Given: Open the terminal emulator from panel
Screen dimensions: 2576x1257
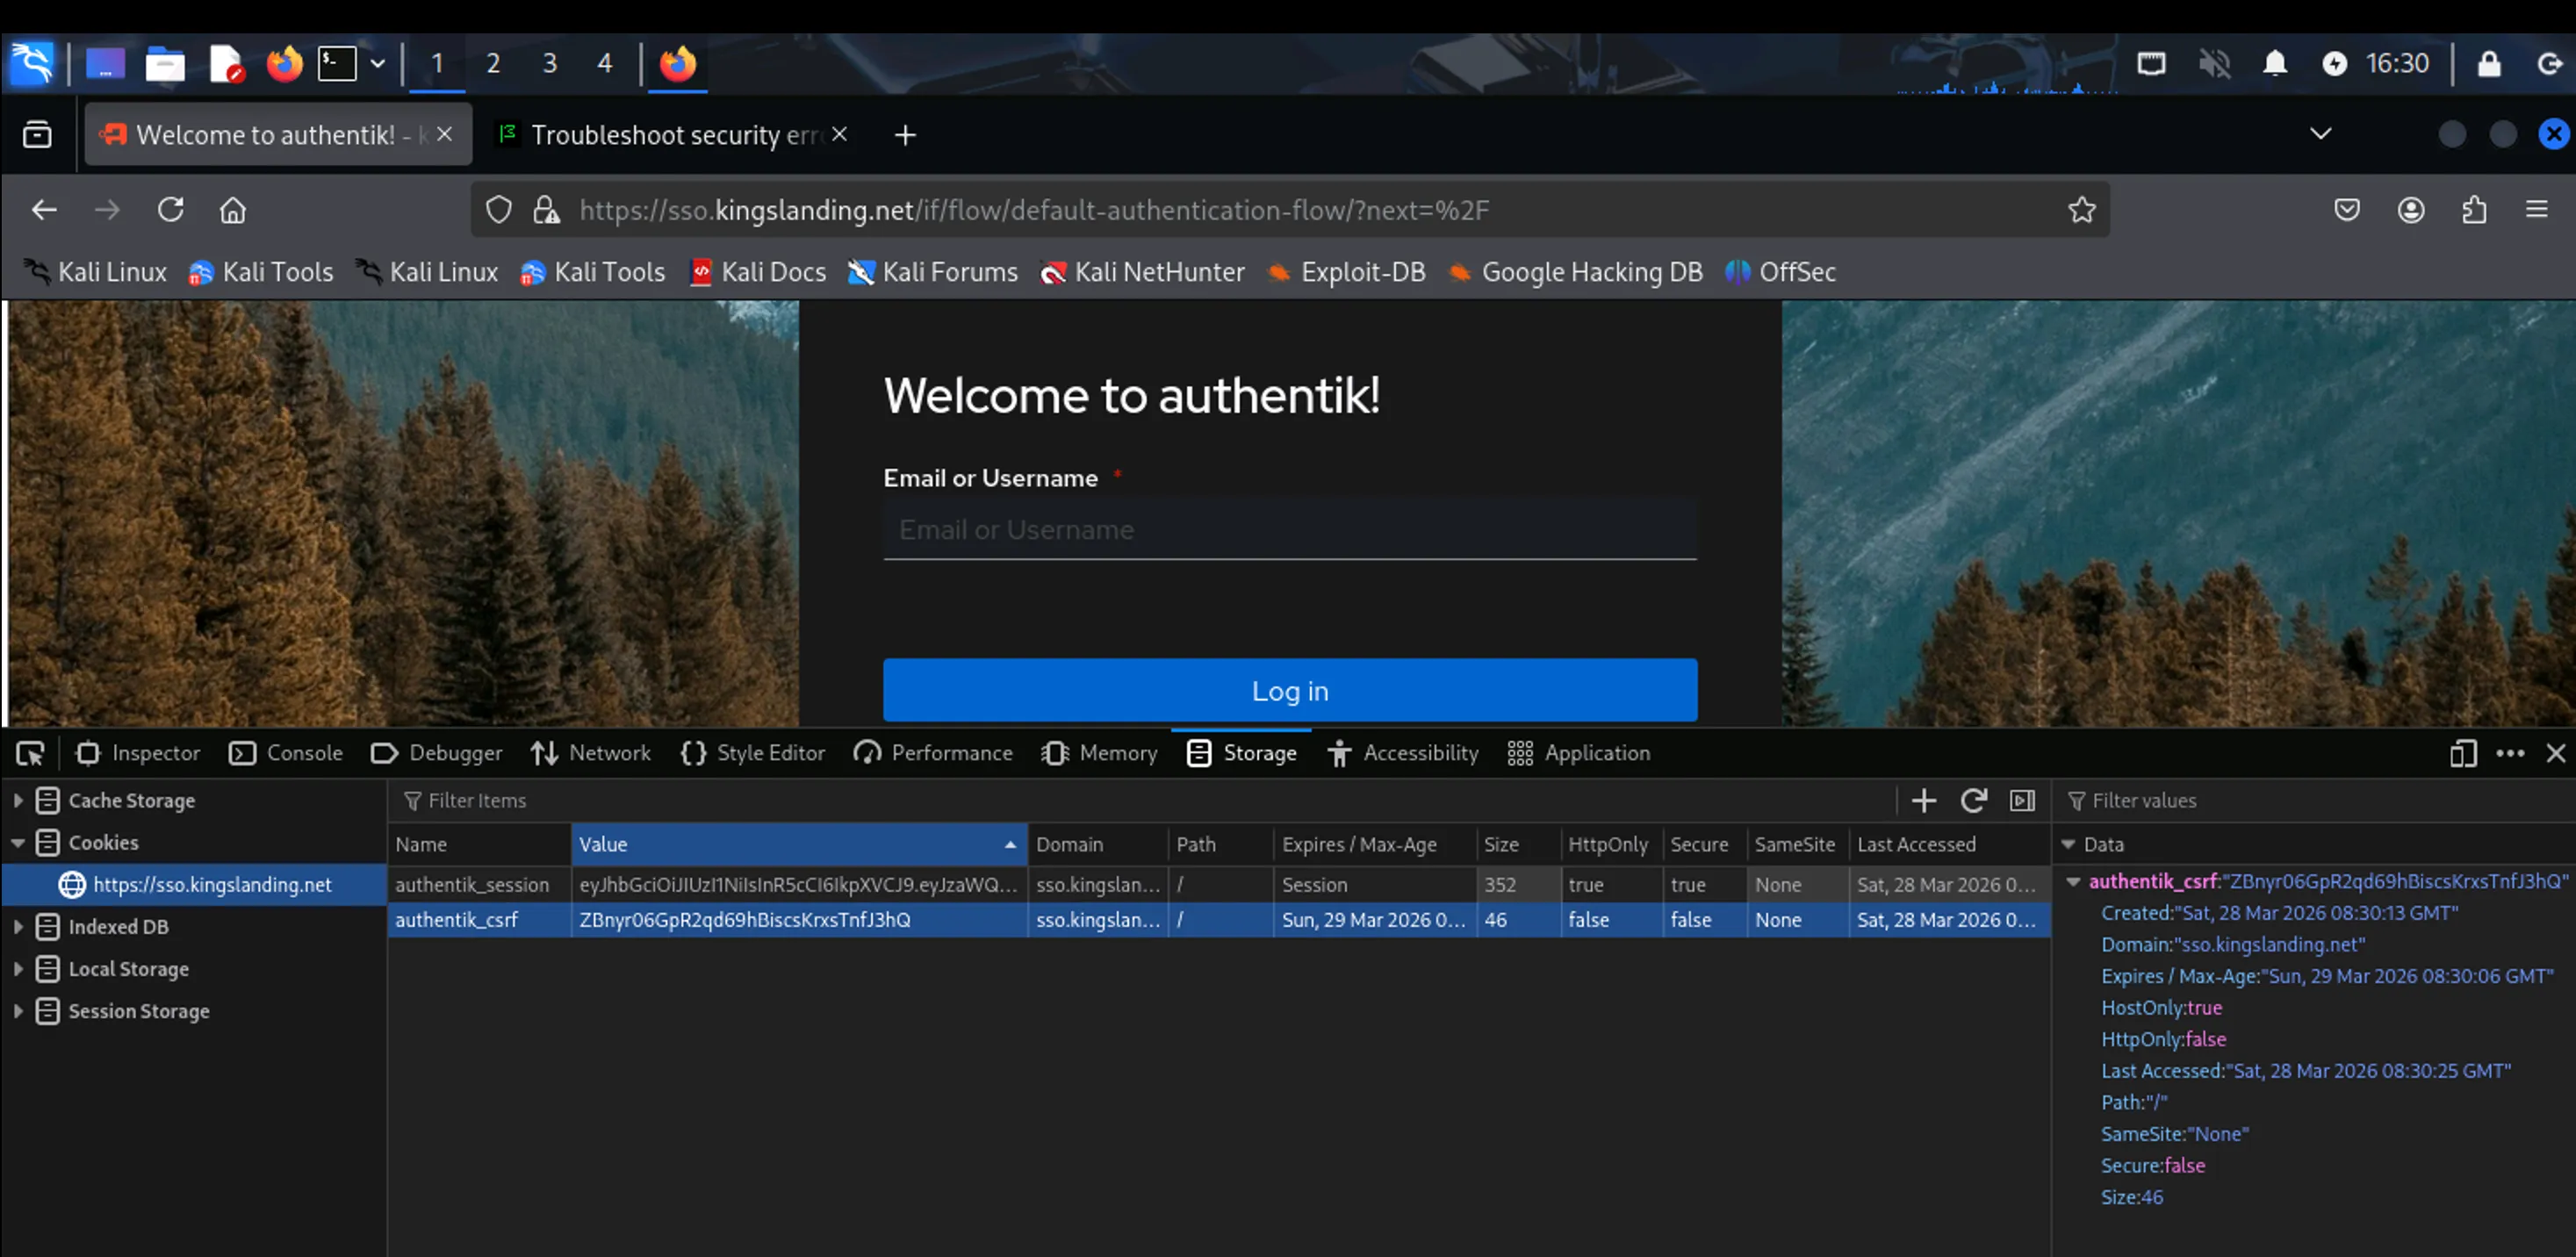Looking at the screenshot, I should [337, 64].
